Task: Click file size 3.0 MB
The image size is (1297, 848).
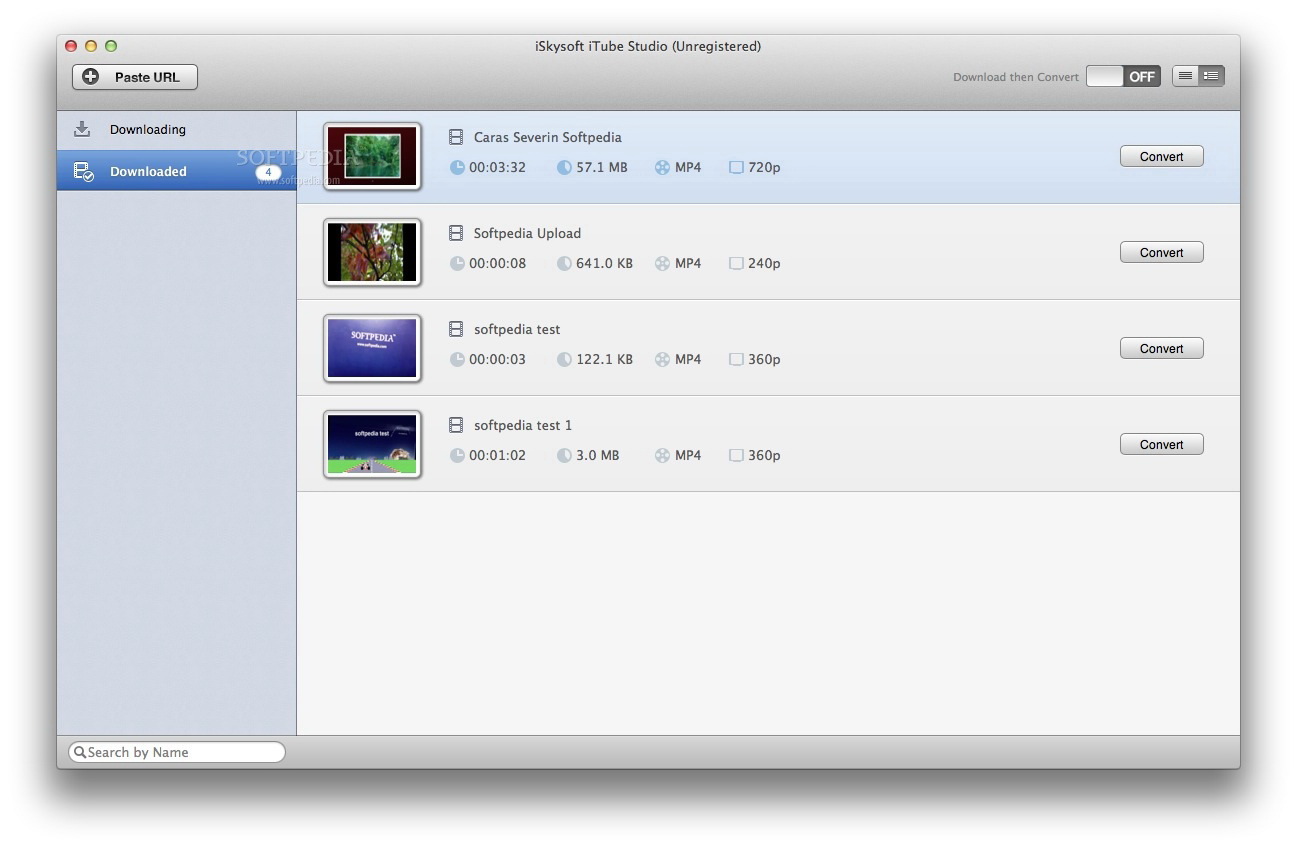Action: [x=597, y=455]
